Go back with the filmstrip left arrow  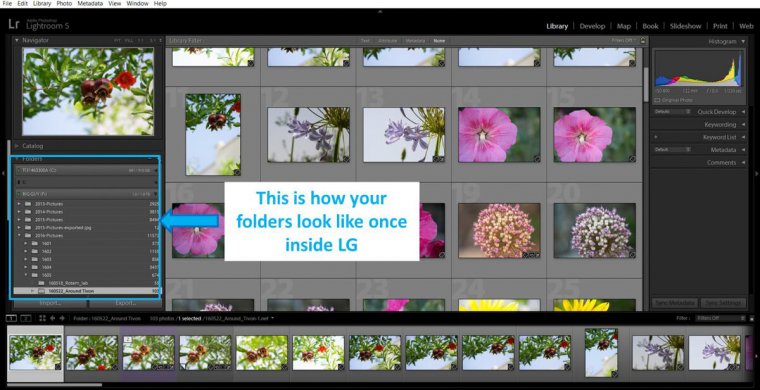53,318
